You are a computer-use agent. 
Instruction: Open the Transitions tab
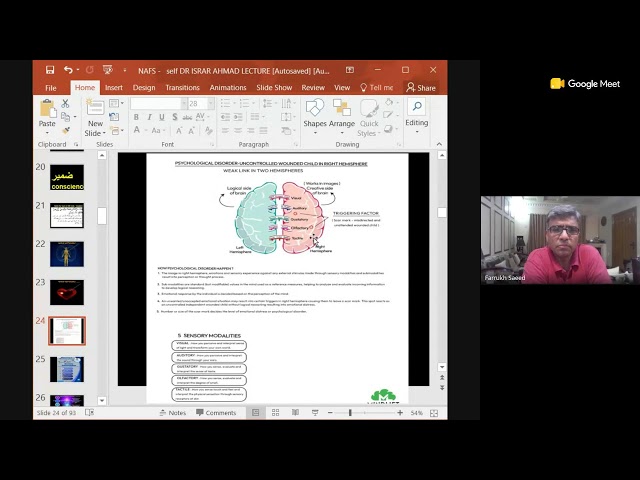[182, 87]
